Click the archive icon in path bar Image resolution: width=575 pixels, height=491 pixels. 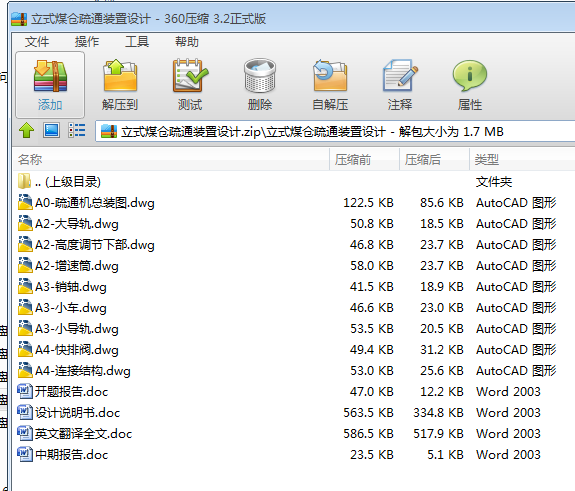click(x=109, y=132)
